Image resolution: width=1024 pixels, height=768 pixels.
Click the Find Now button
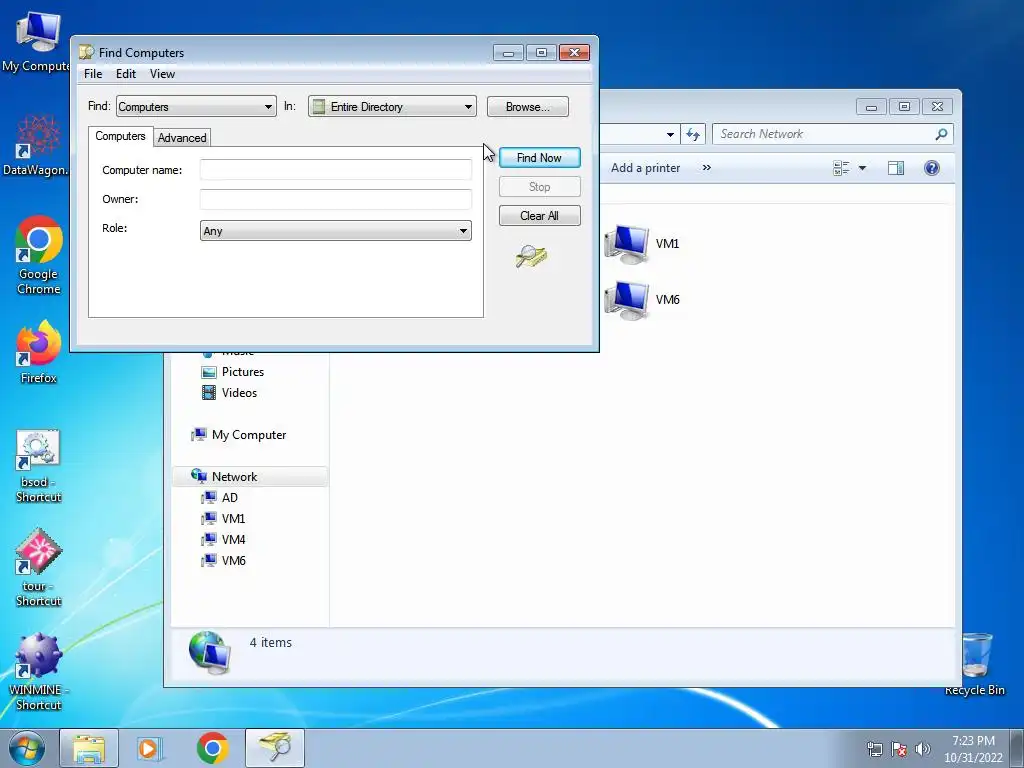pos(539,158)
